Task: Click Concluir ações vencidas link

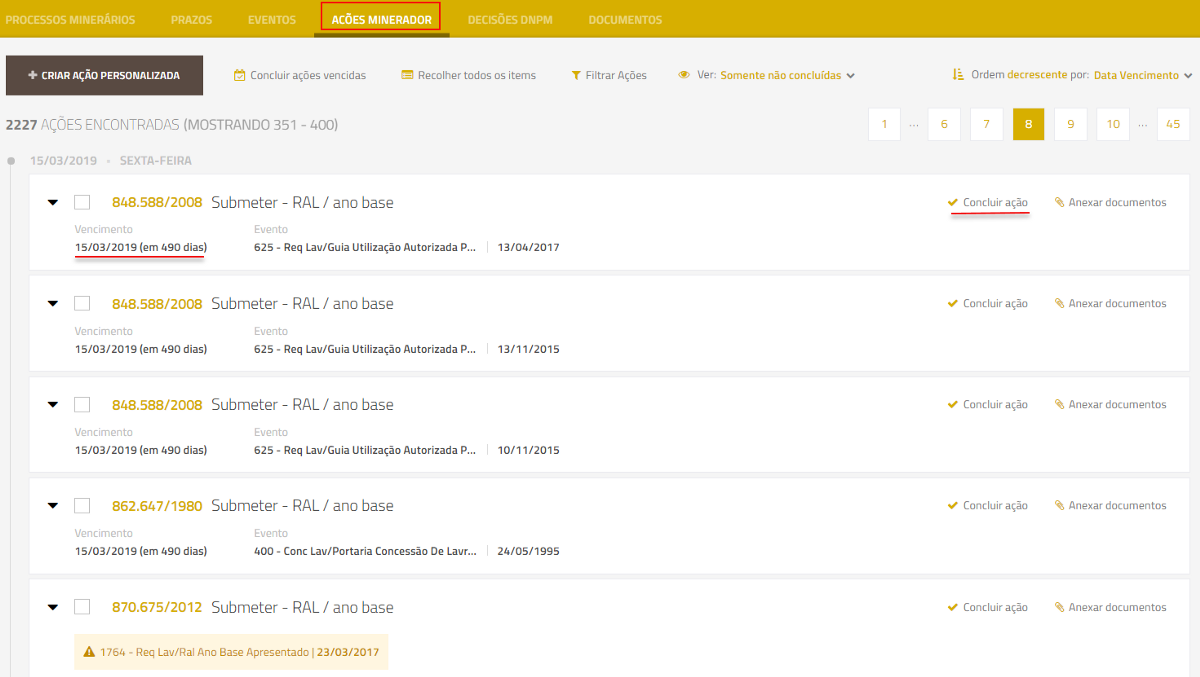Action: click(308, 75)
